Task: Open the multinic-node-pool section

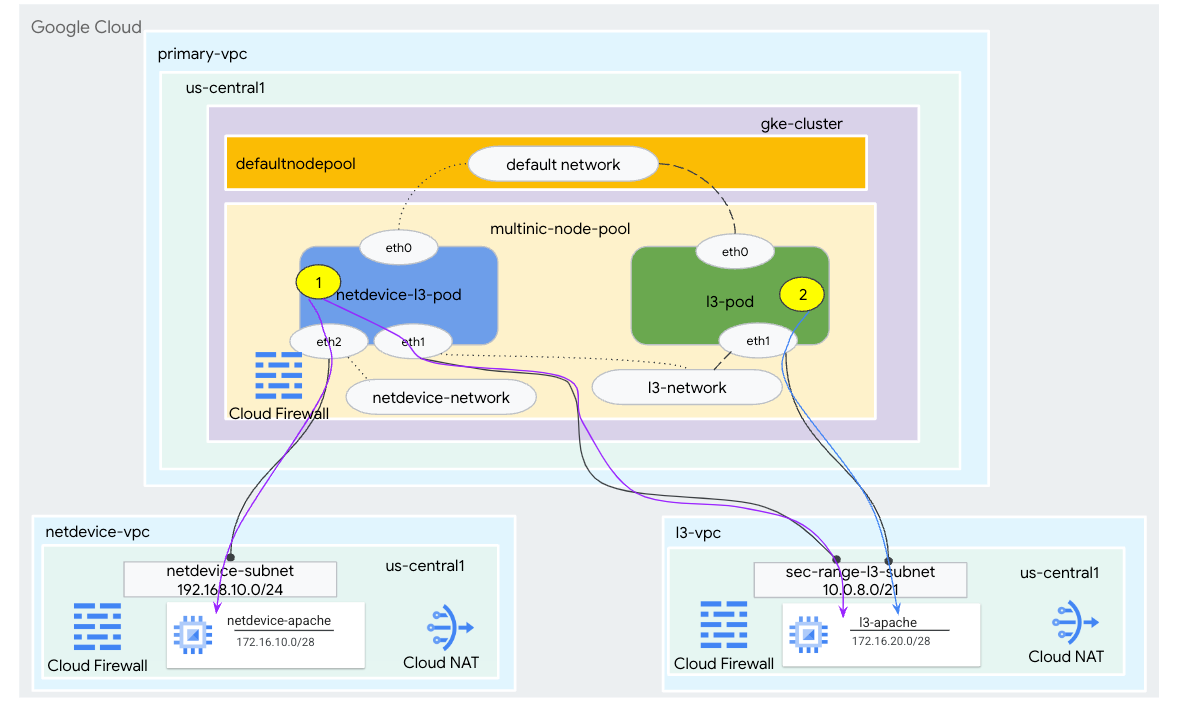Action: point(560,228)
